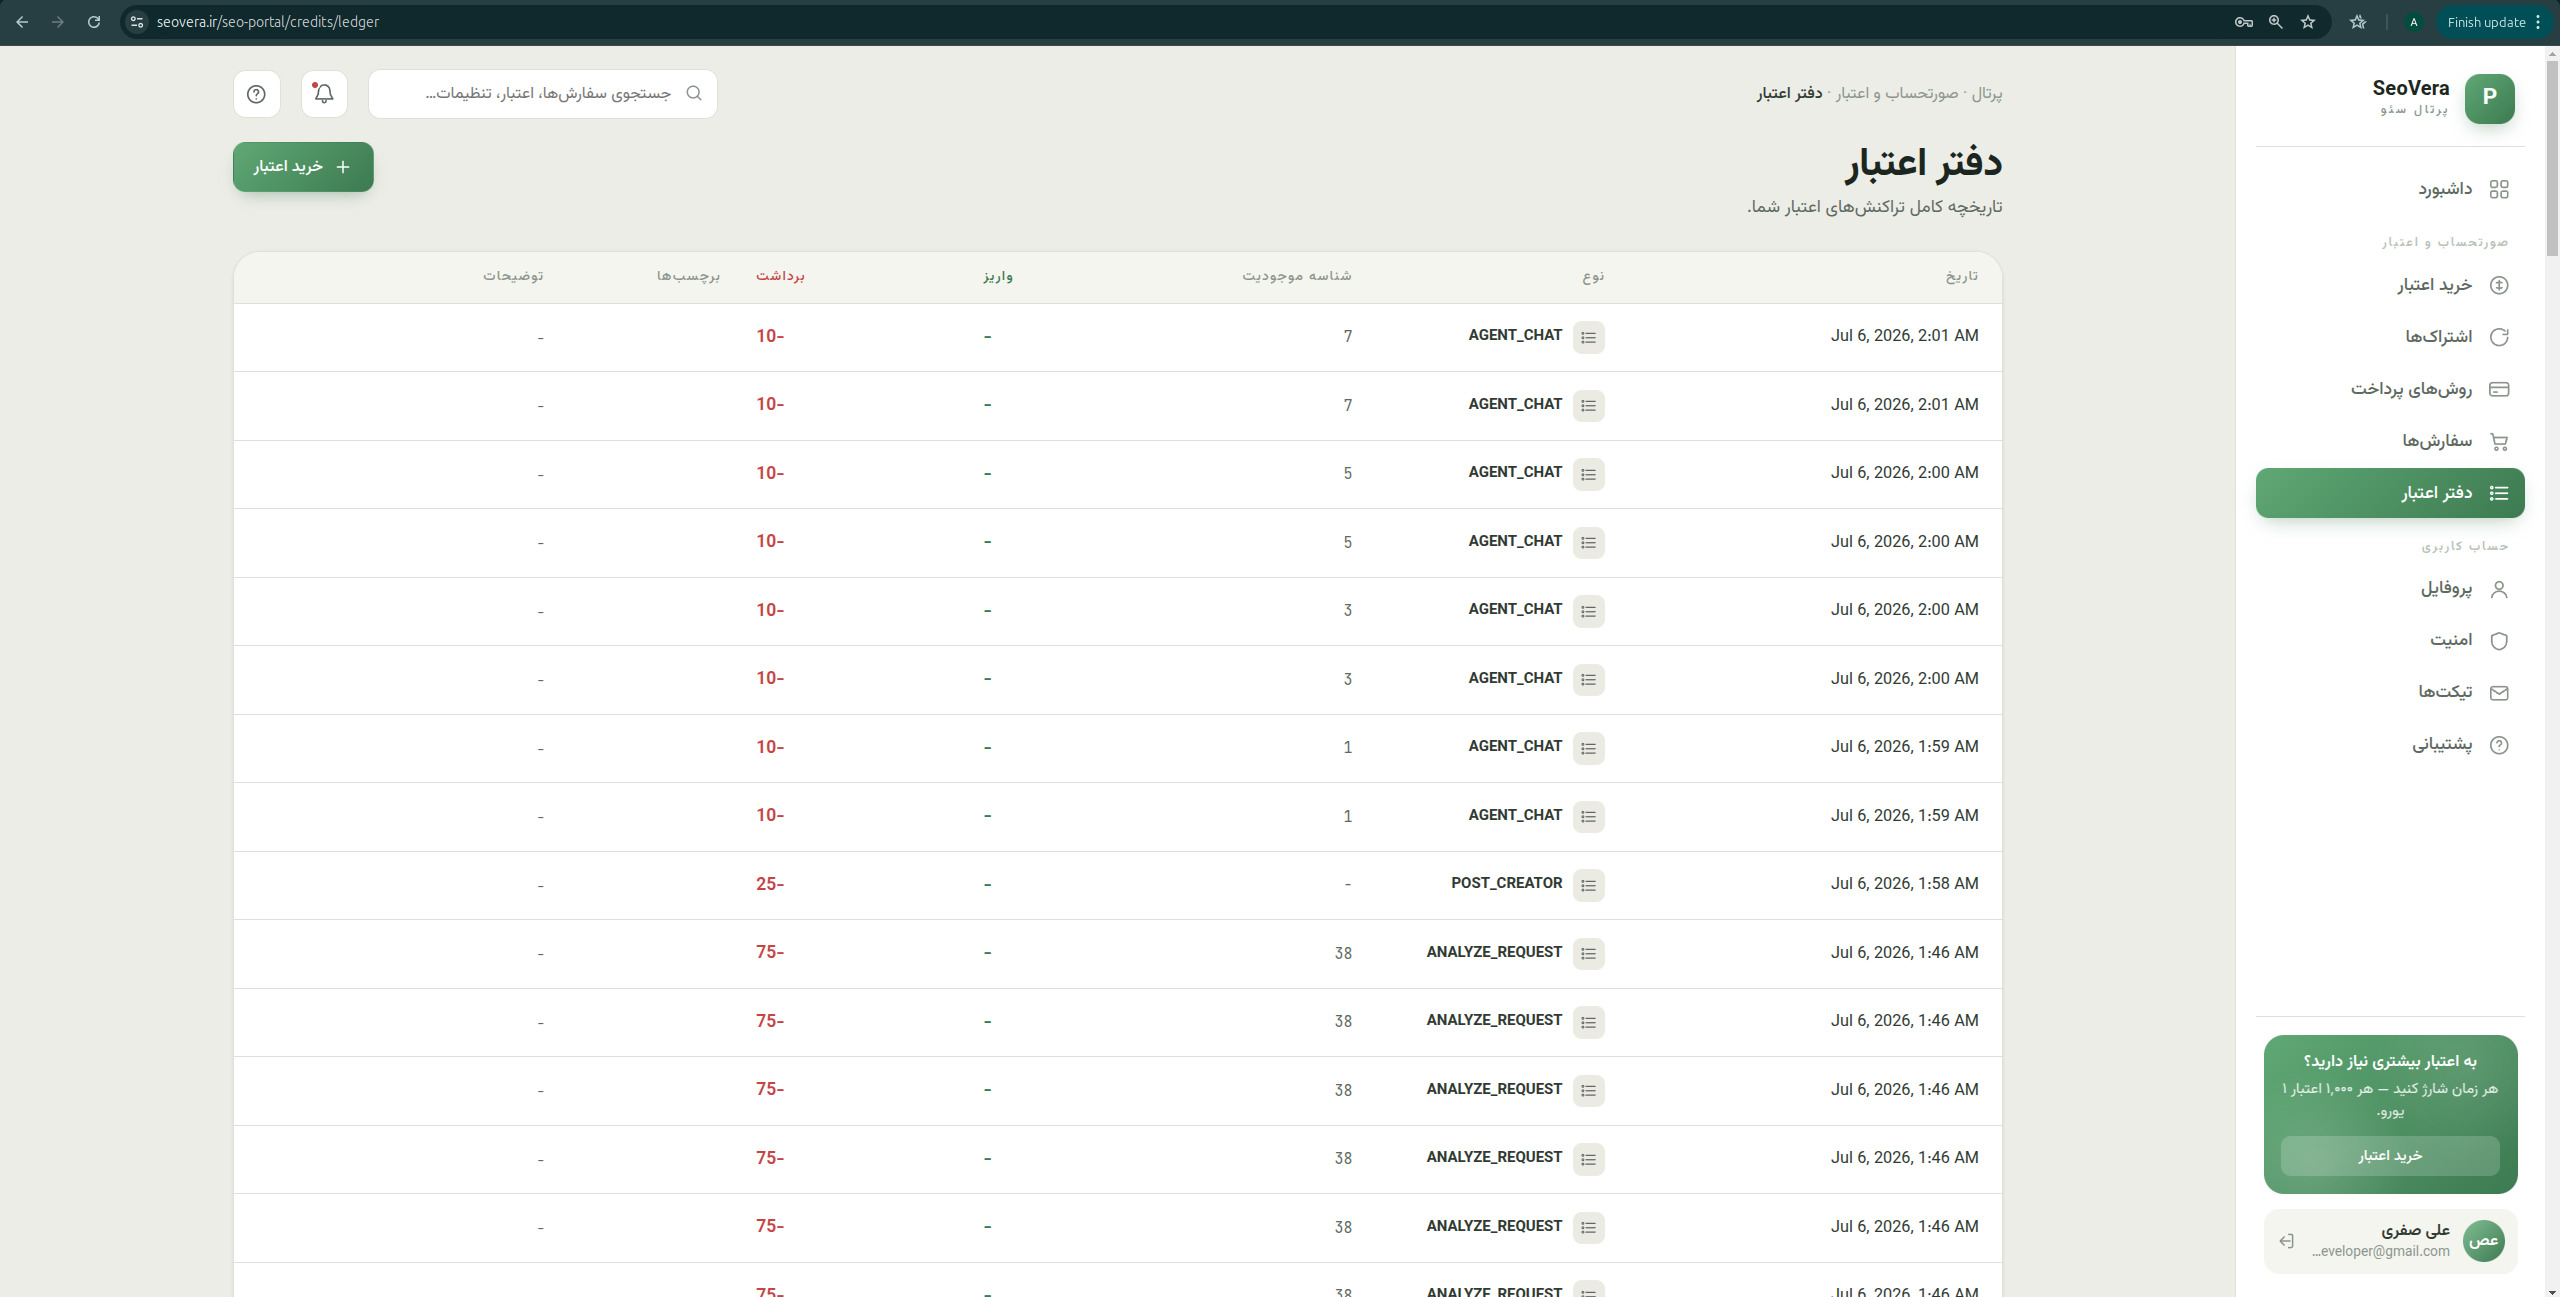
Task: Open the help question-mark icon in header
Action: tap(257, 94)
